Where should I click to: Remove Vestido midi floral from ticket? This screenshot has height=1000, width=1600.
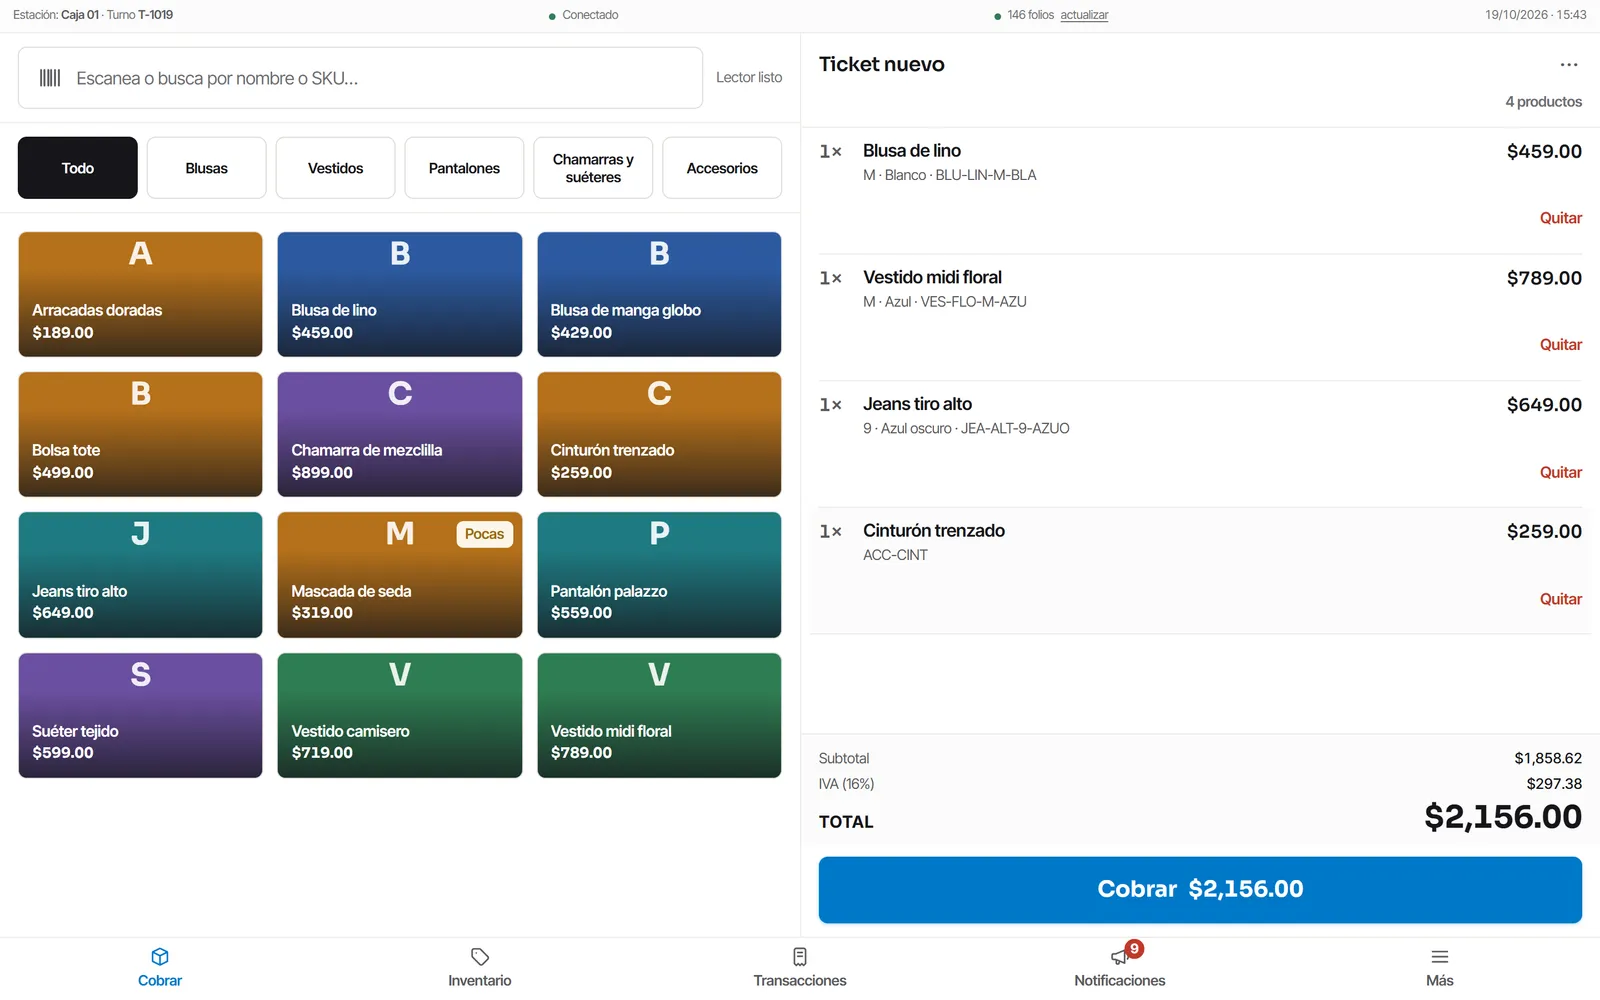pos(1560,345)
